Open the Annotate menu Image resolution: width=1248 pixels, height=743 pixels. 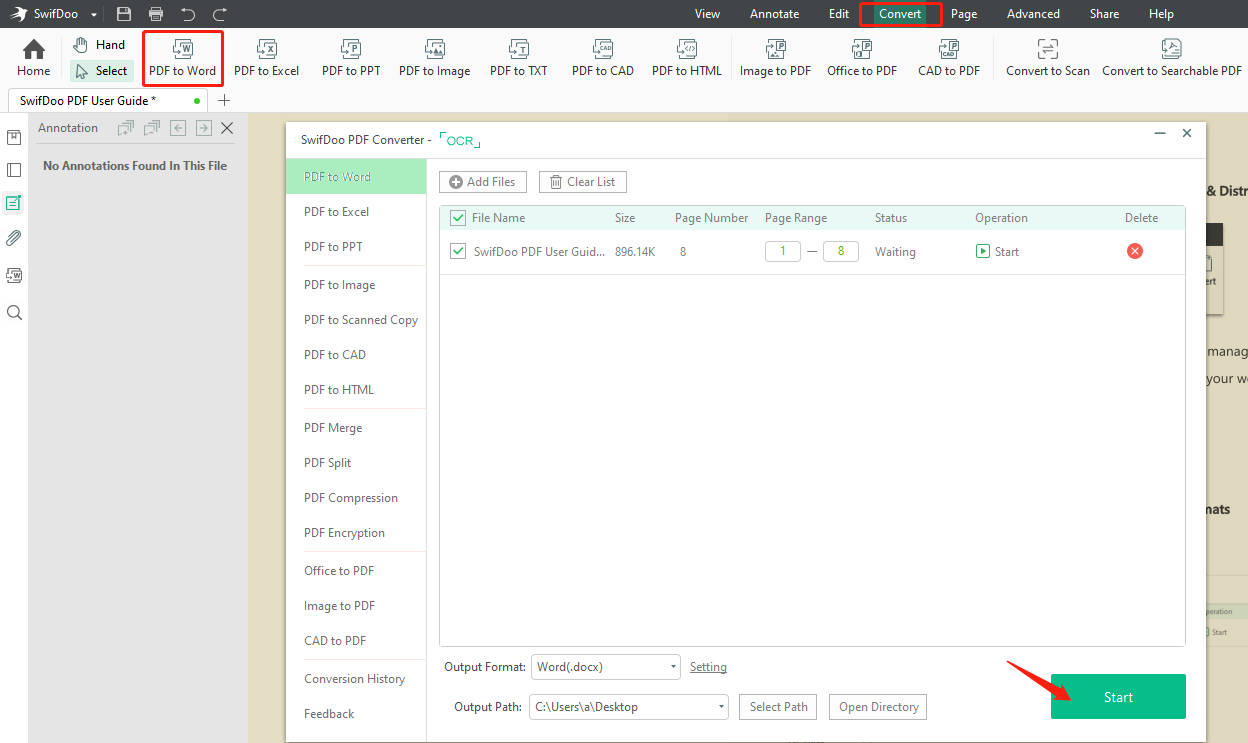[775, 14]
